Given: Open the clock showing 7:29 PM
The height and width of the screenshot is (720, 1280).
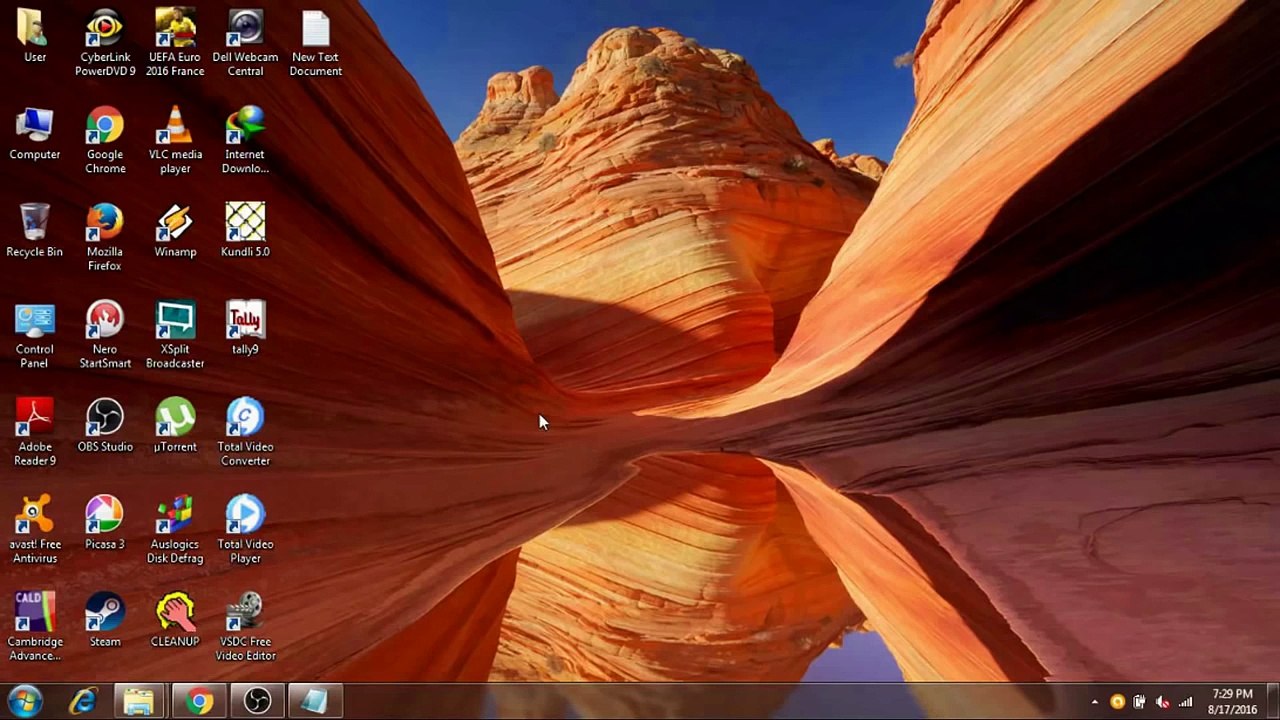Looking at the screenshot, I should click(1232, 701).
